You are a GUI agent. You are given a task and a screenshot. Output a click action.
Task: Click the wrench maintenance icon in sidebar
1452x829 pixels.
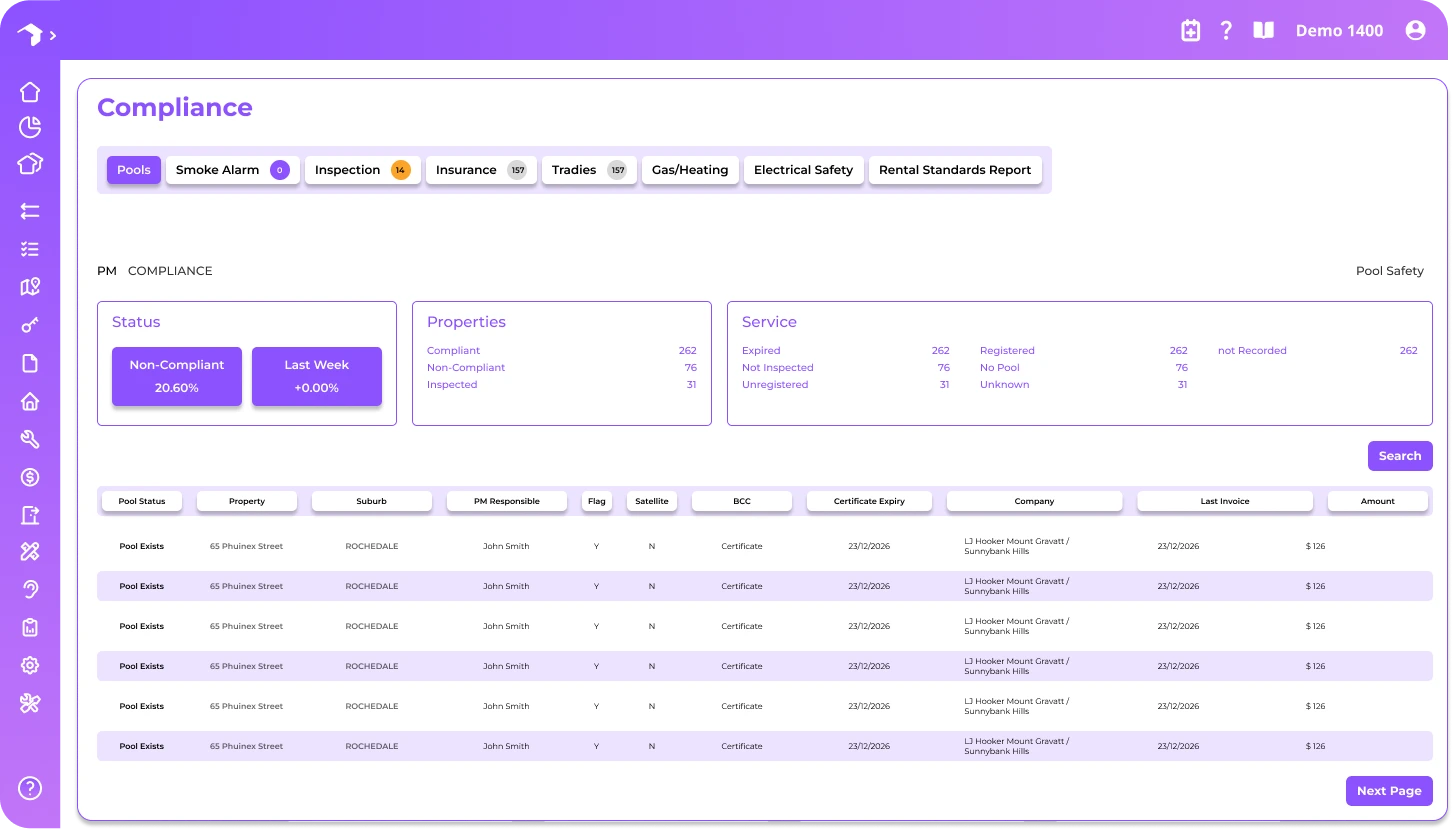pyautogui.click(x=30, y=439)
